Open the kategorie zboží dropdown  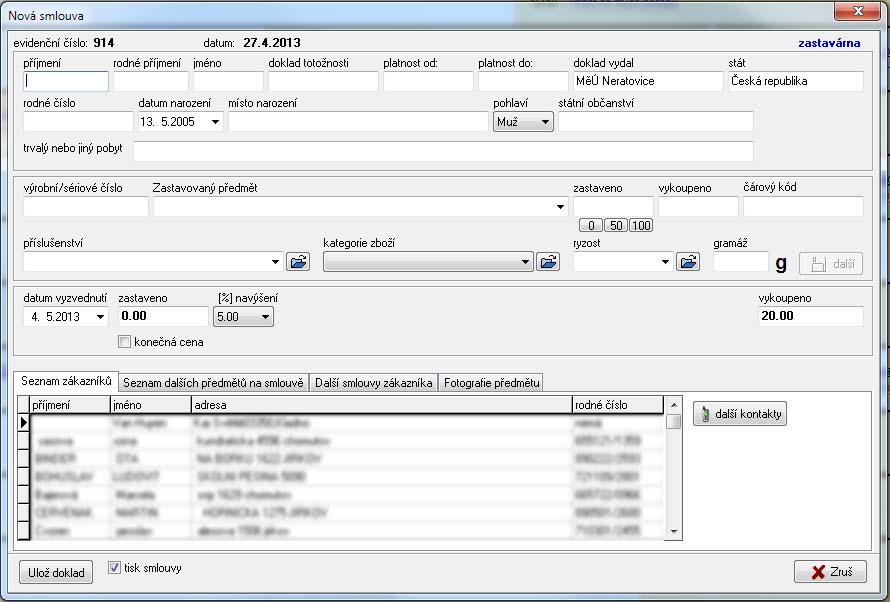pyautogui.click(x=428, y=262)
